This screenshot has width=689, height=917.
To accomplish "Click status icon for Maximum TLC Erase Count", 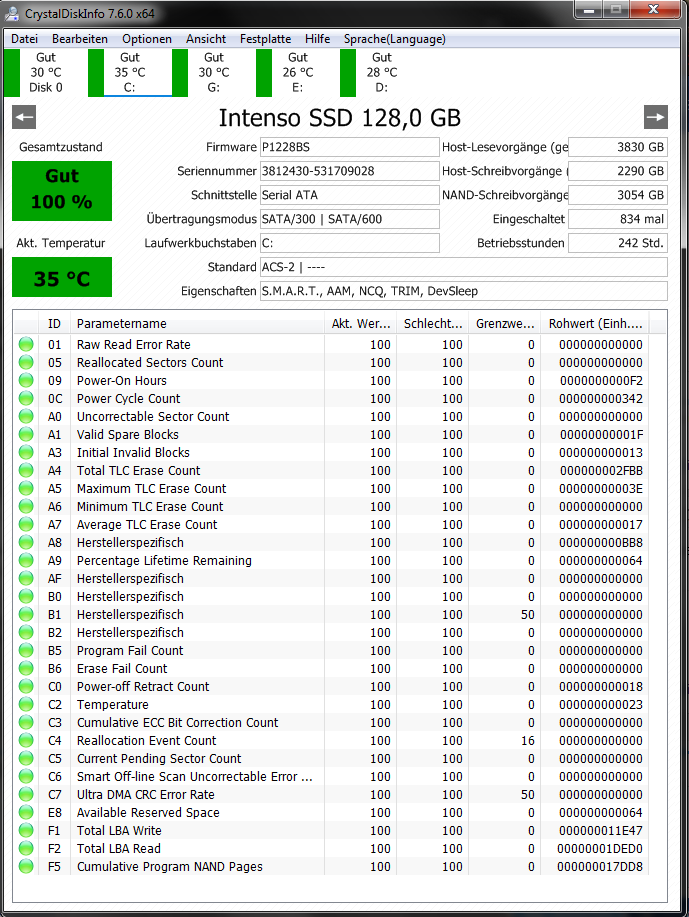I will click(x=26, y=488).
